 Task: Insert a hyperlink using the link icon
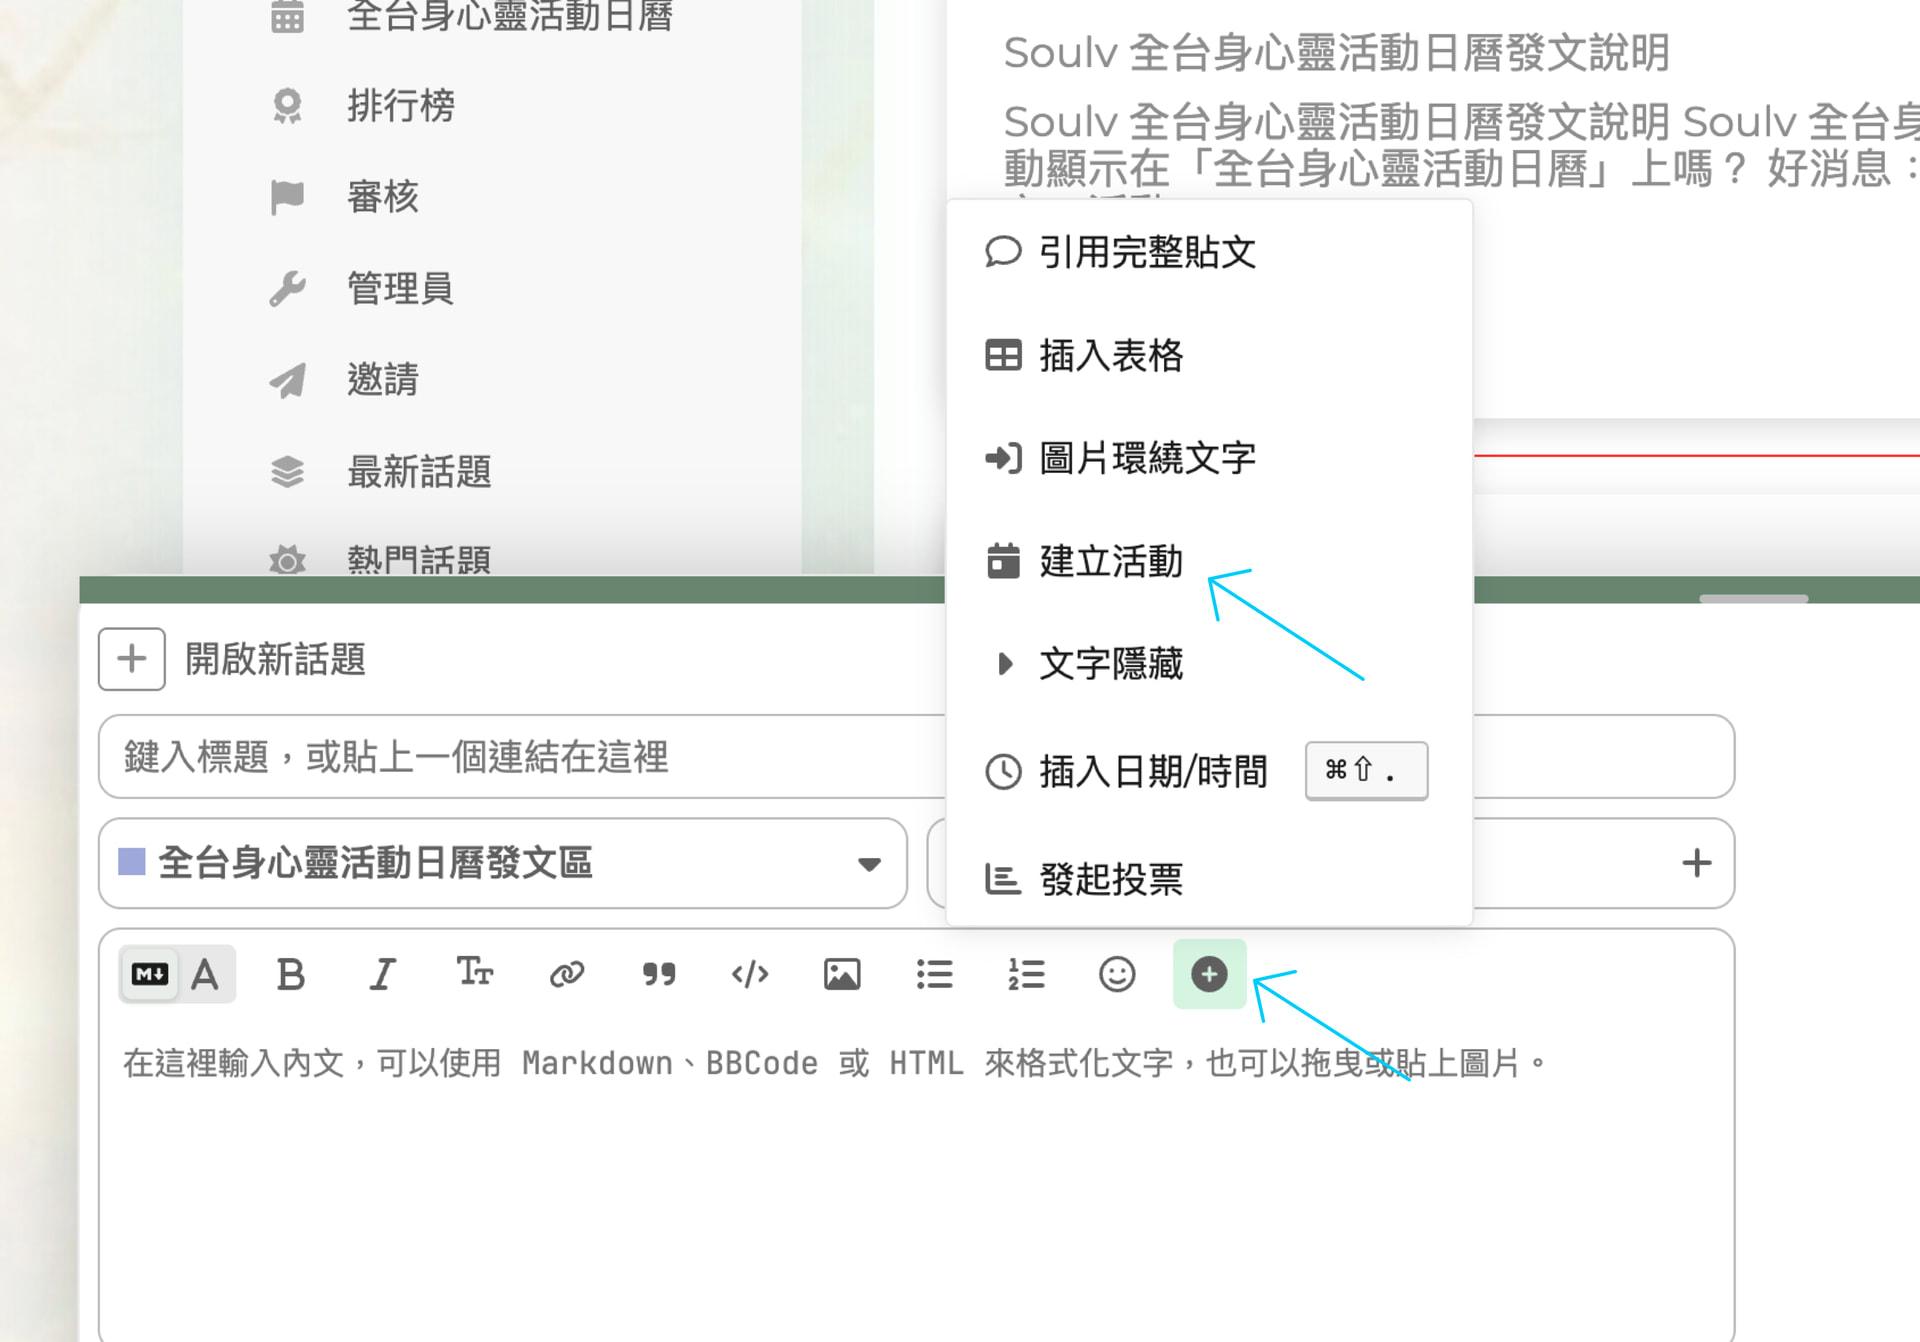(567, 974)
